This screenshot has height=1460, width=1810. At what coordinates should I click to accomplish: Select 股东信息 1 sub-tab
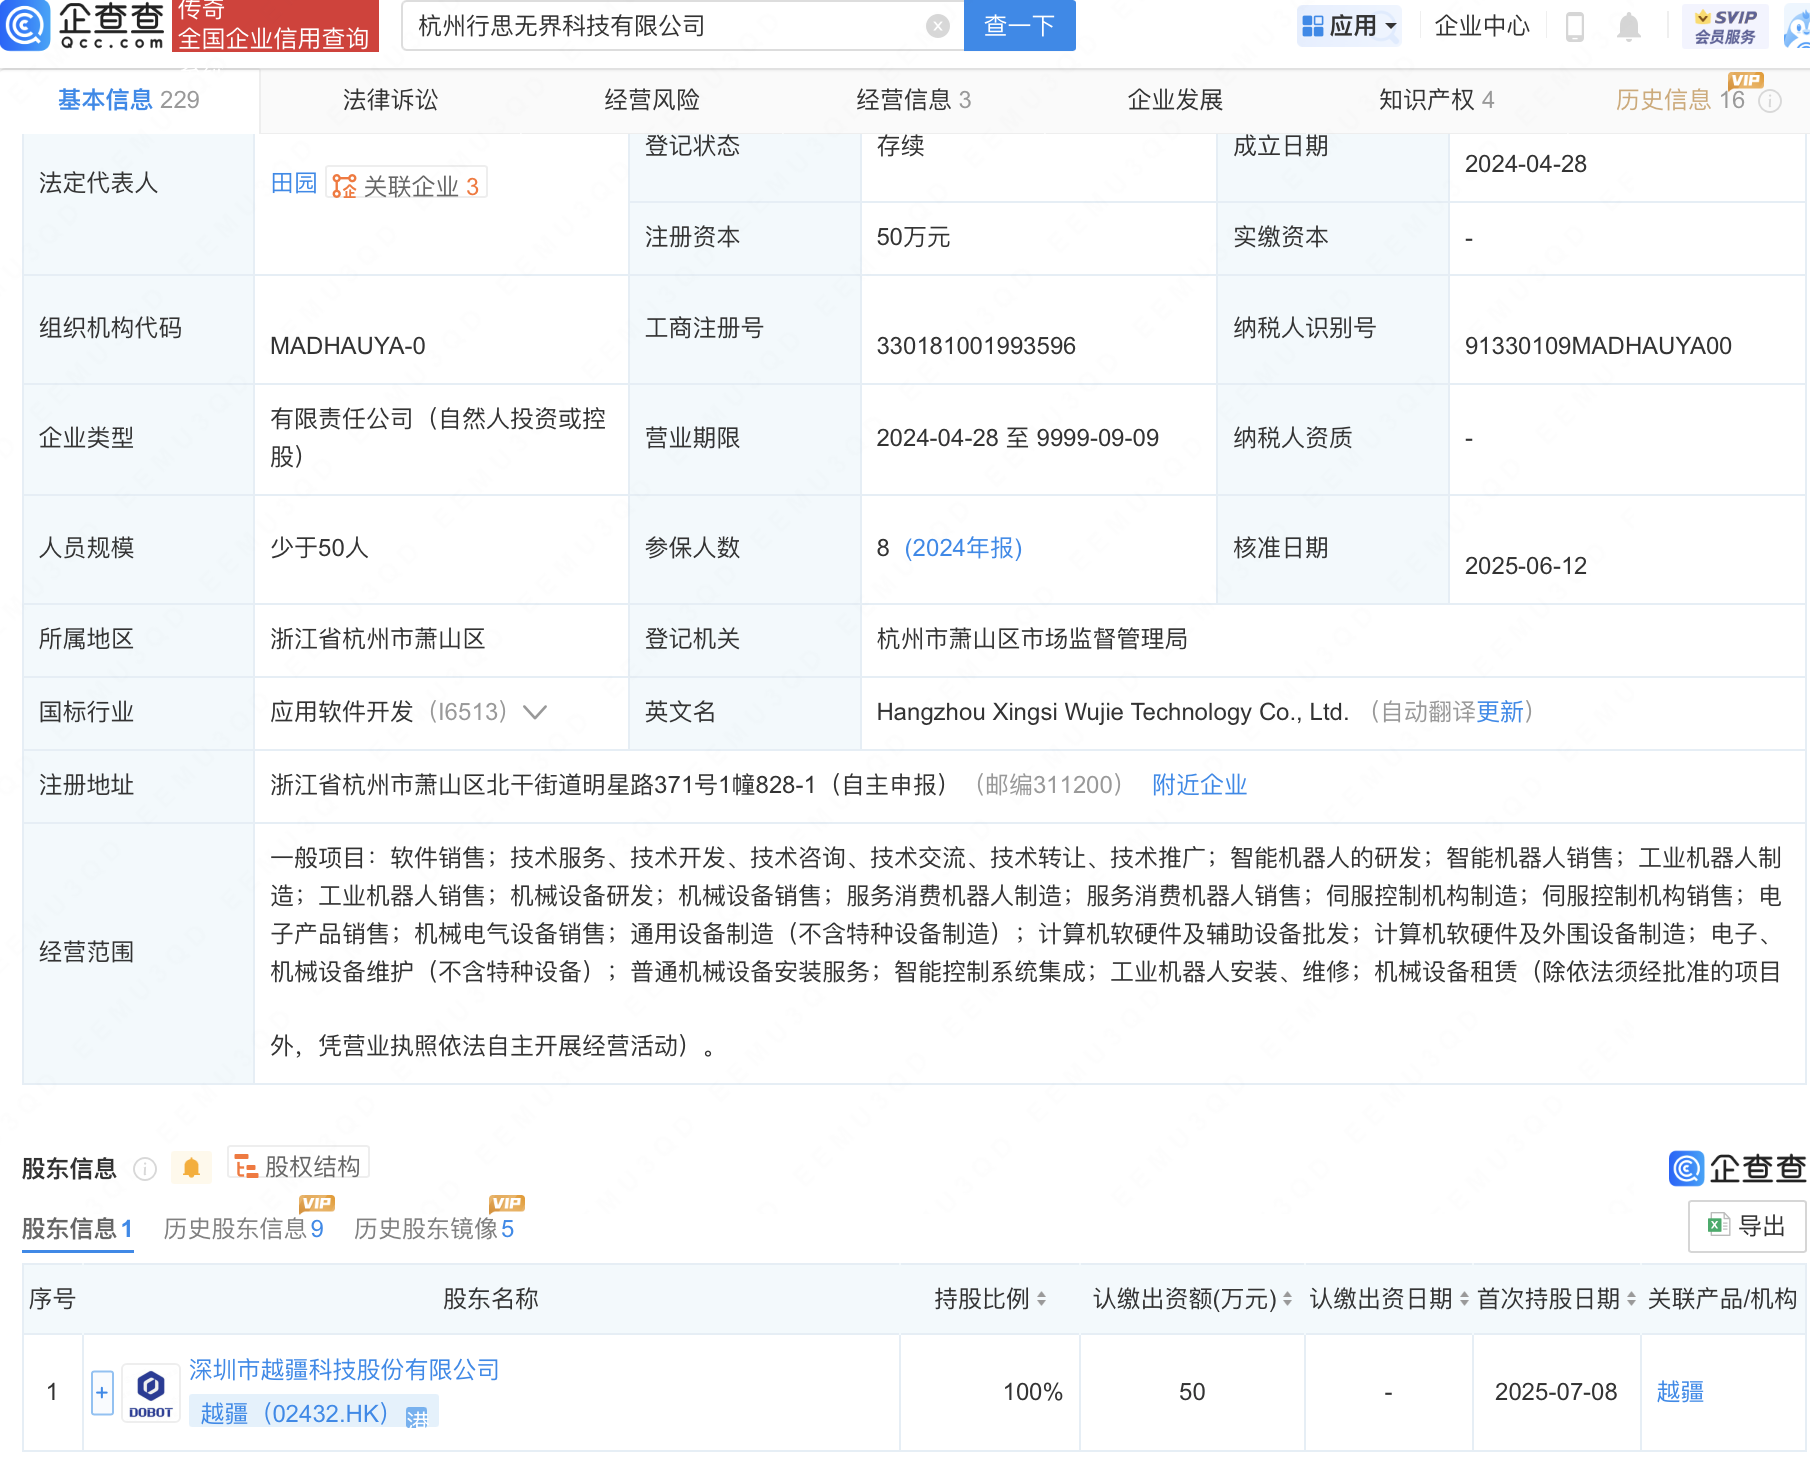pyautogui.click(x=77, y=1229)
